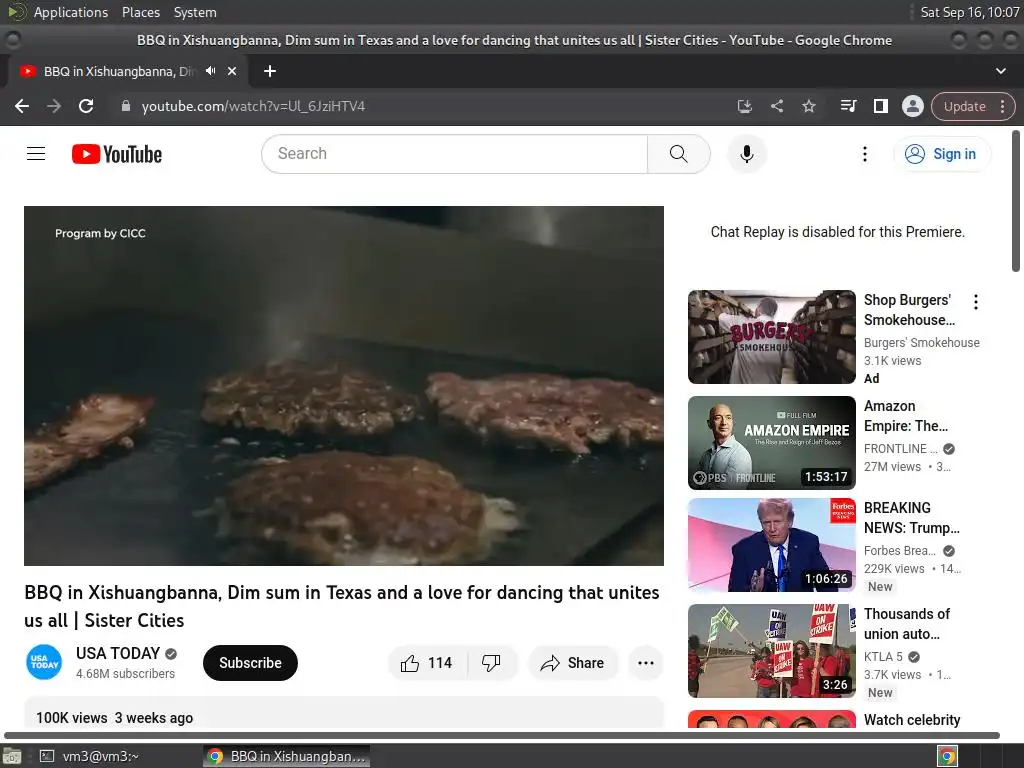Open the YouTube hamburger guide menu
The image size is (1024, 768).
36,154
